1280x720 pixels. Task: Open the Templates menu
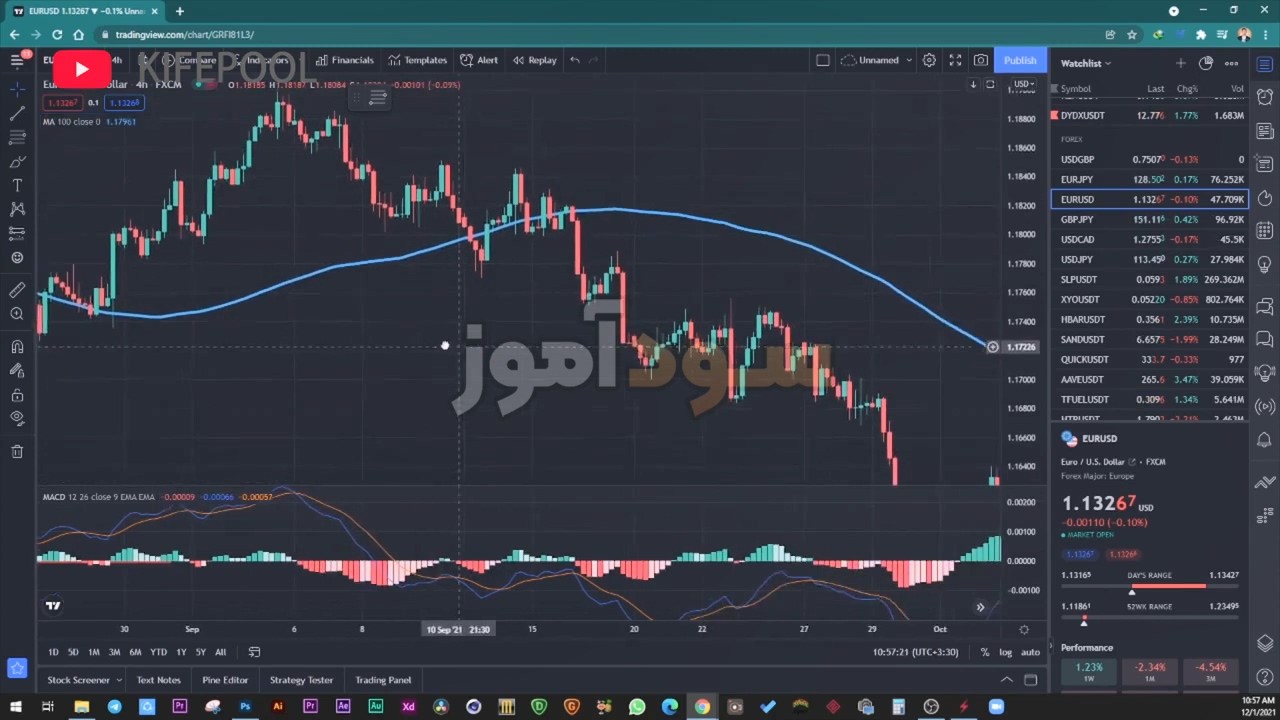pos(418,60)
